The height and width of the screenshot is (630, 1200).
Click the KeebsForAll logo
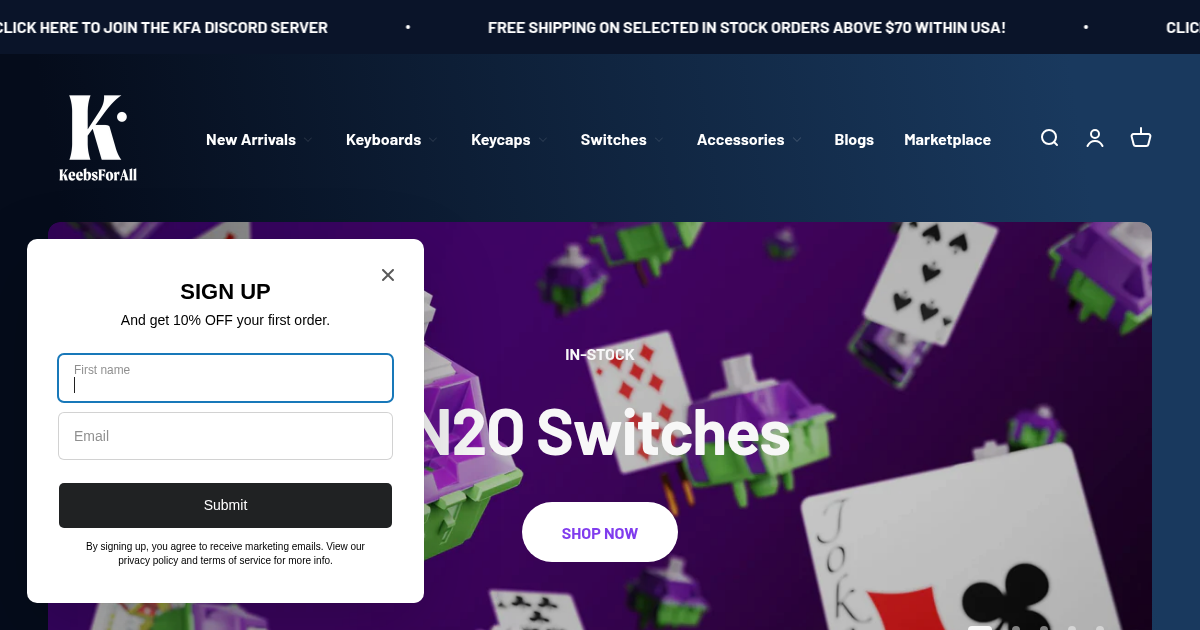click(98, 139)
